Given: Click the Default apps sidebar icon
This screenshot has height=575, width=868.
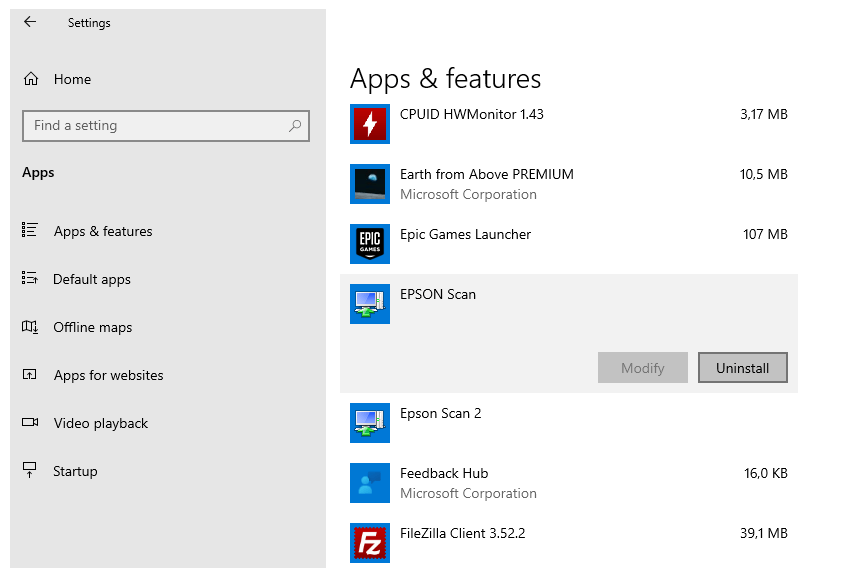Looking at the screenshot, I should [x=29, y=278].
